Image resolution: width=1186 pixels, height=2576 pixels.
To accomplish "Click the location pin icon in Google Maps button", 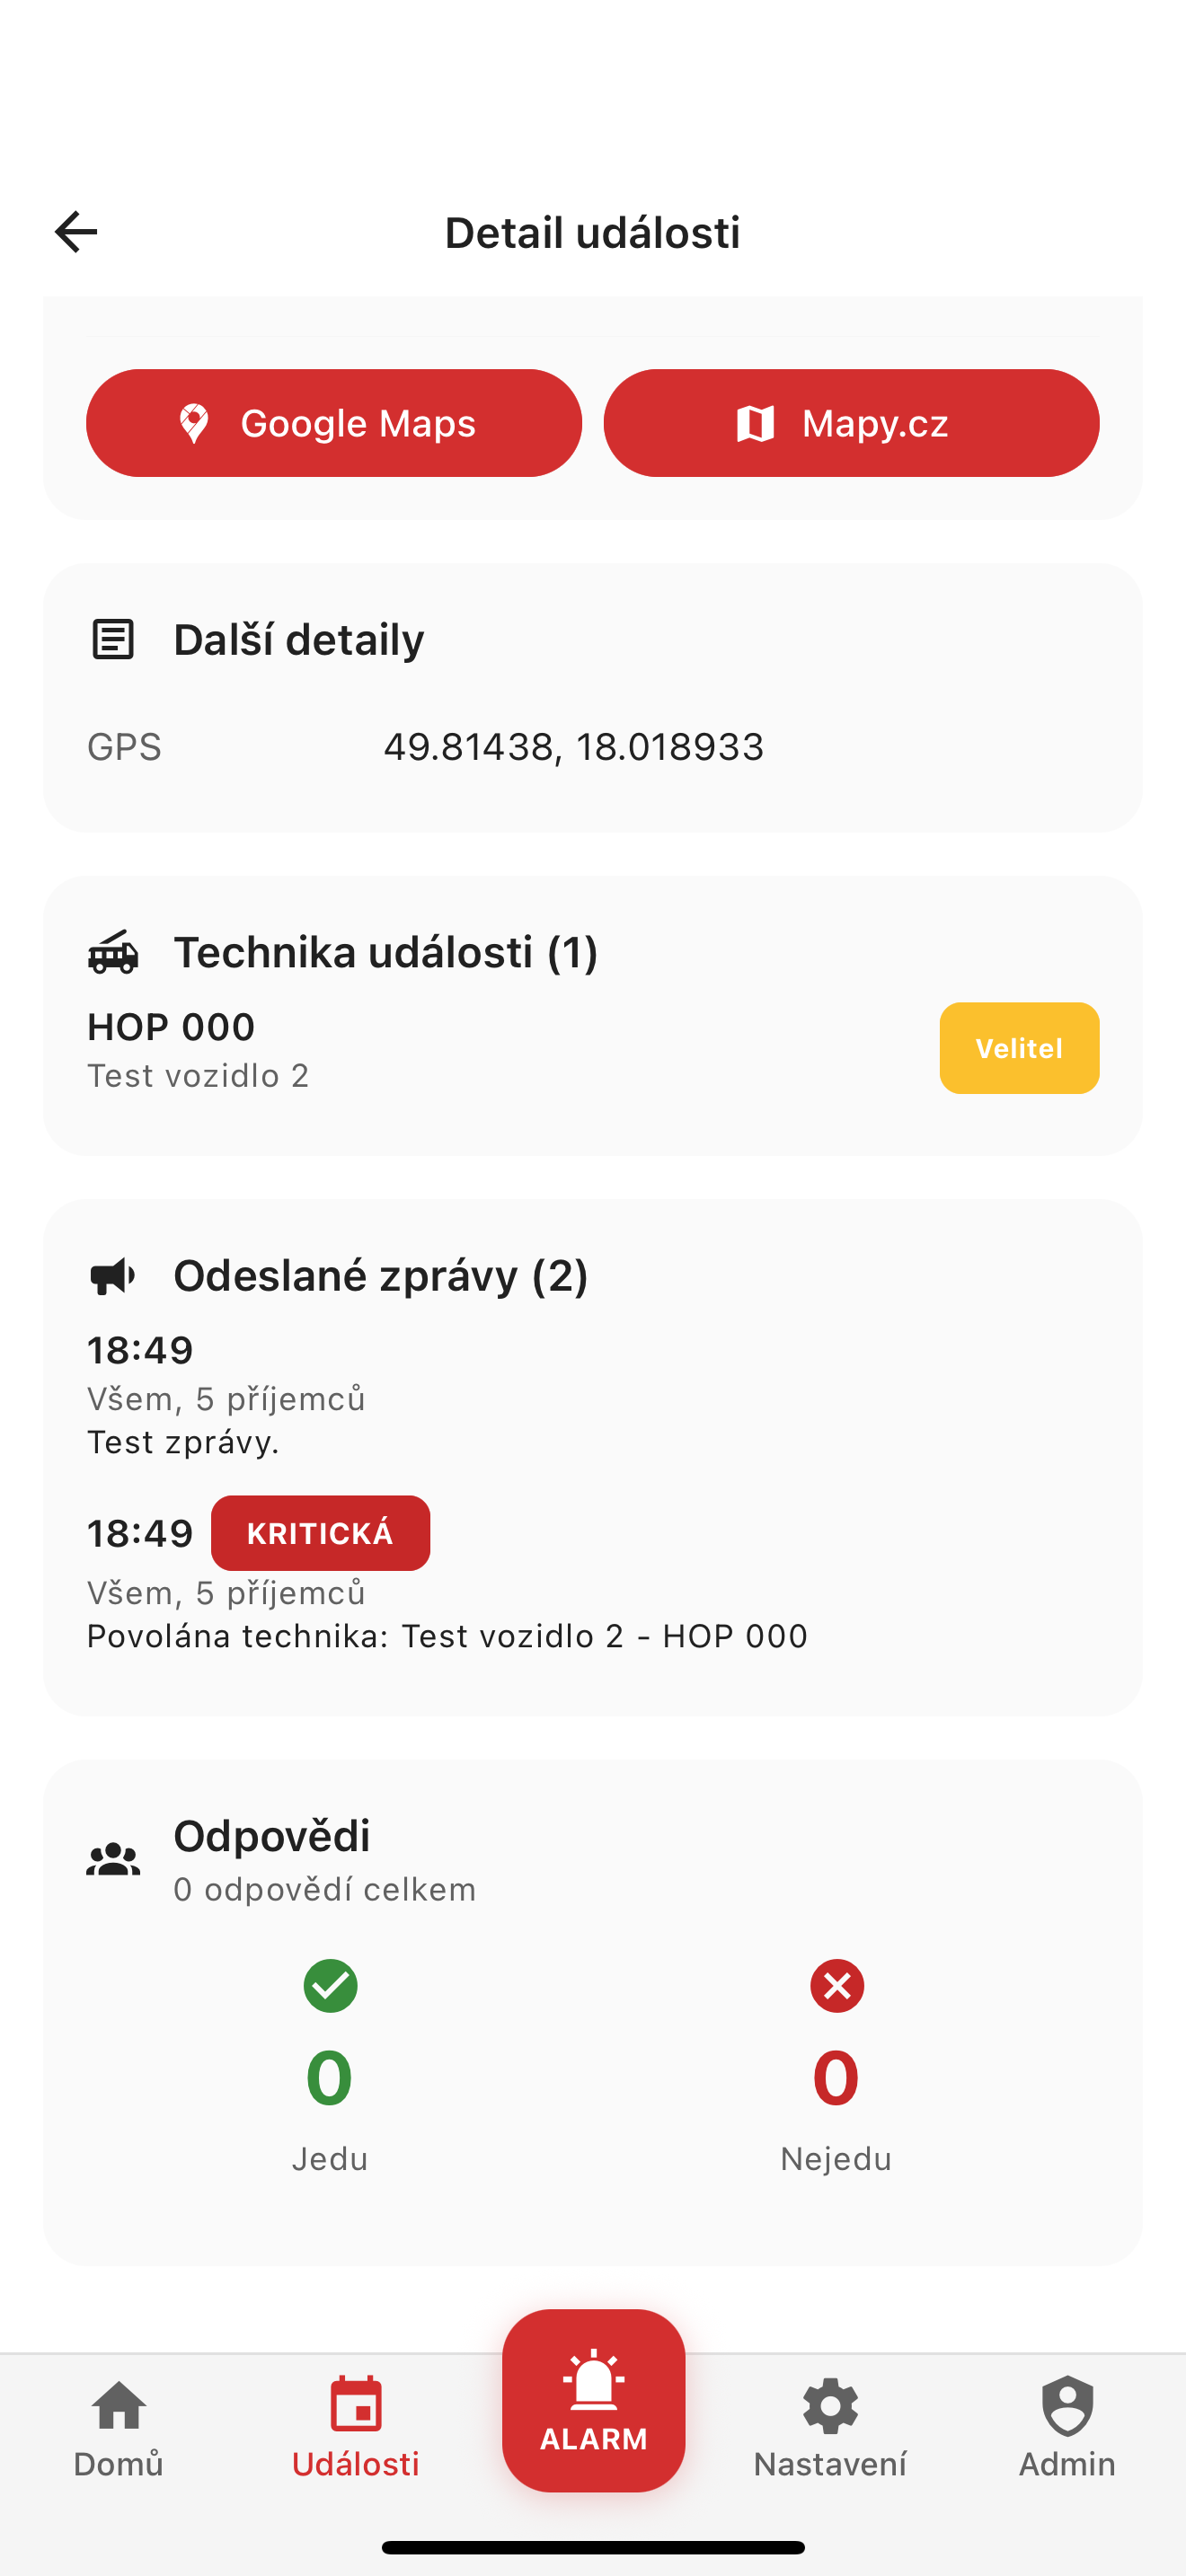I will pos(192,422).
